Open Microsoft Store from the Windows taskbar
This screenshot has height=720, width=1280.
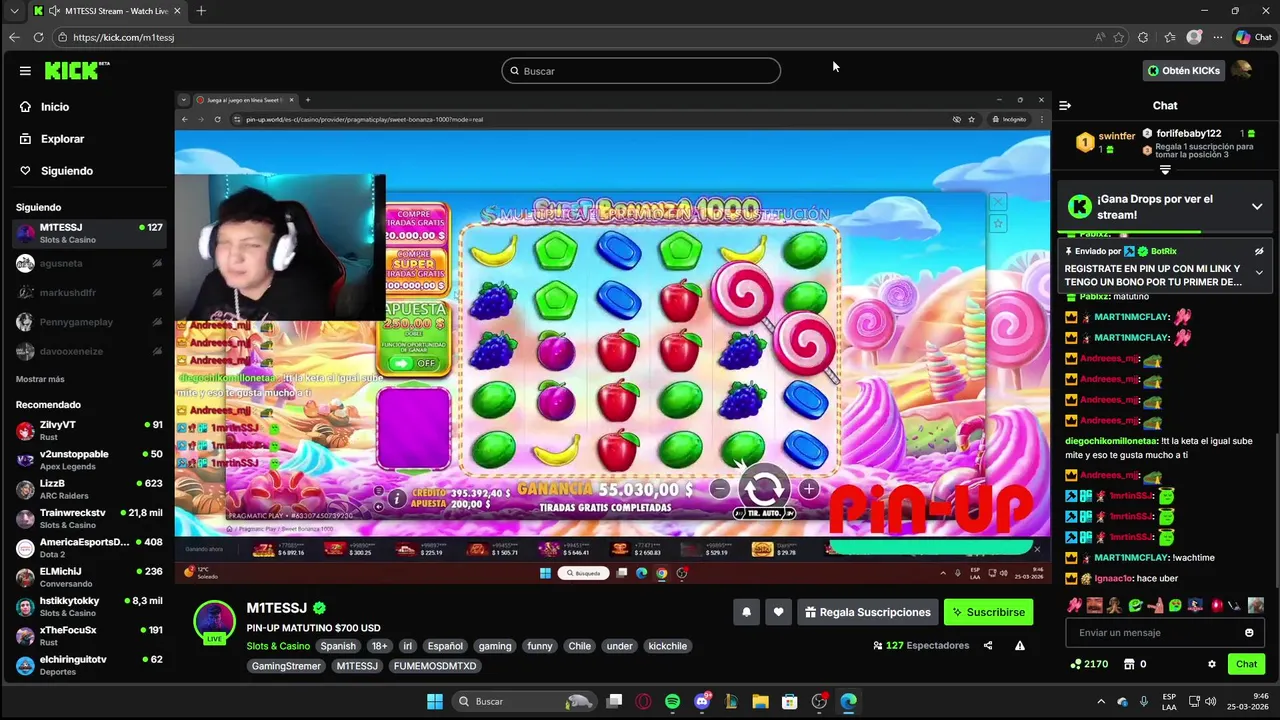tap(789, 701)
